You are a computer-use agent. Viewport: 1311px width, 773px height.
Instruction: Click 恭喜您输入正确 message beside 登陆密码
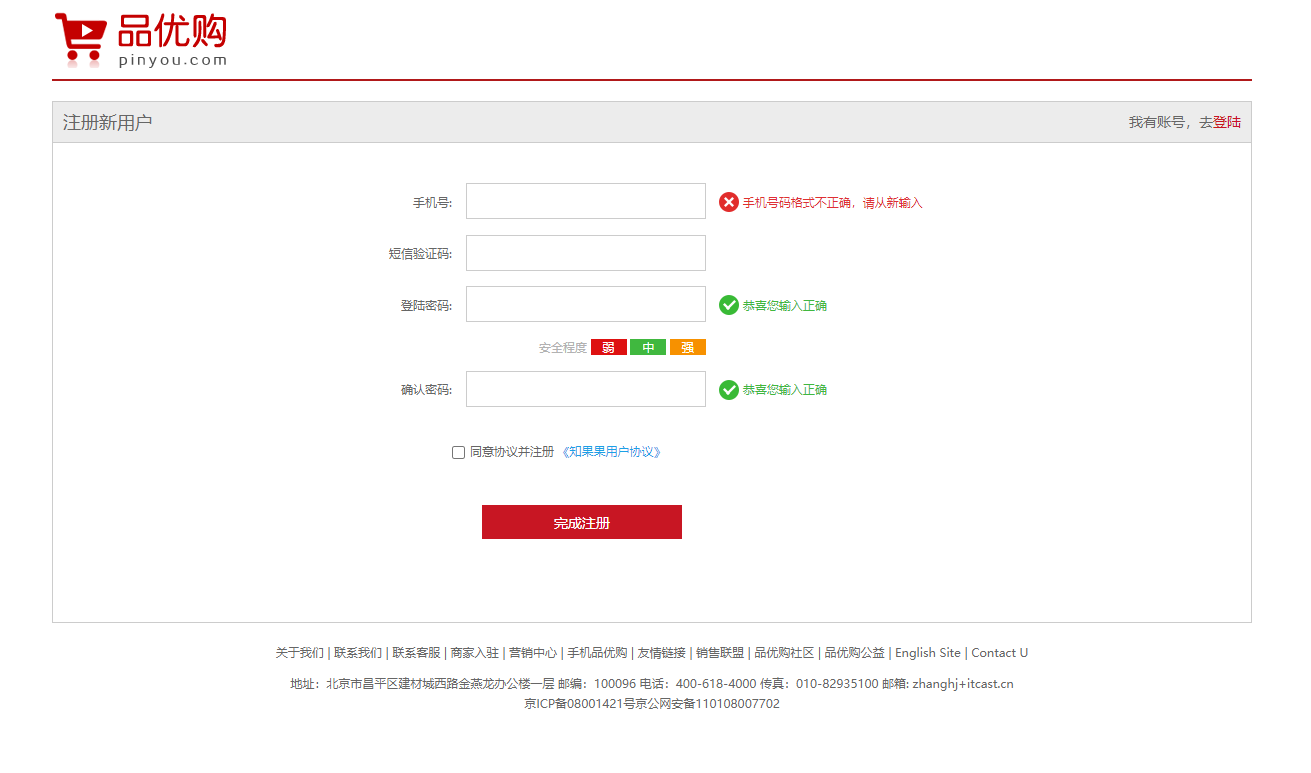[785, 306]
